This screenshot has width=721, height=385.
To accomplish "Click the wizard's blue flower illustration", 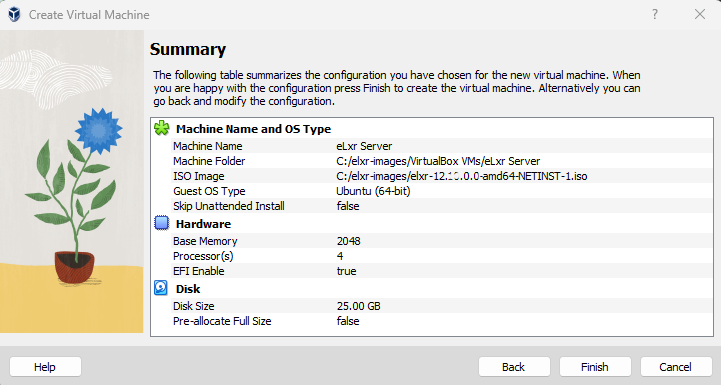I will (x=98, y=132).
